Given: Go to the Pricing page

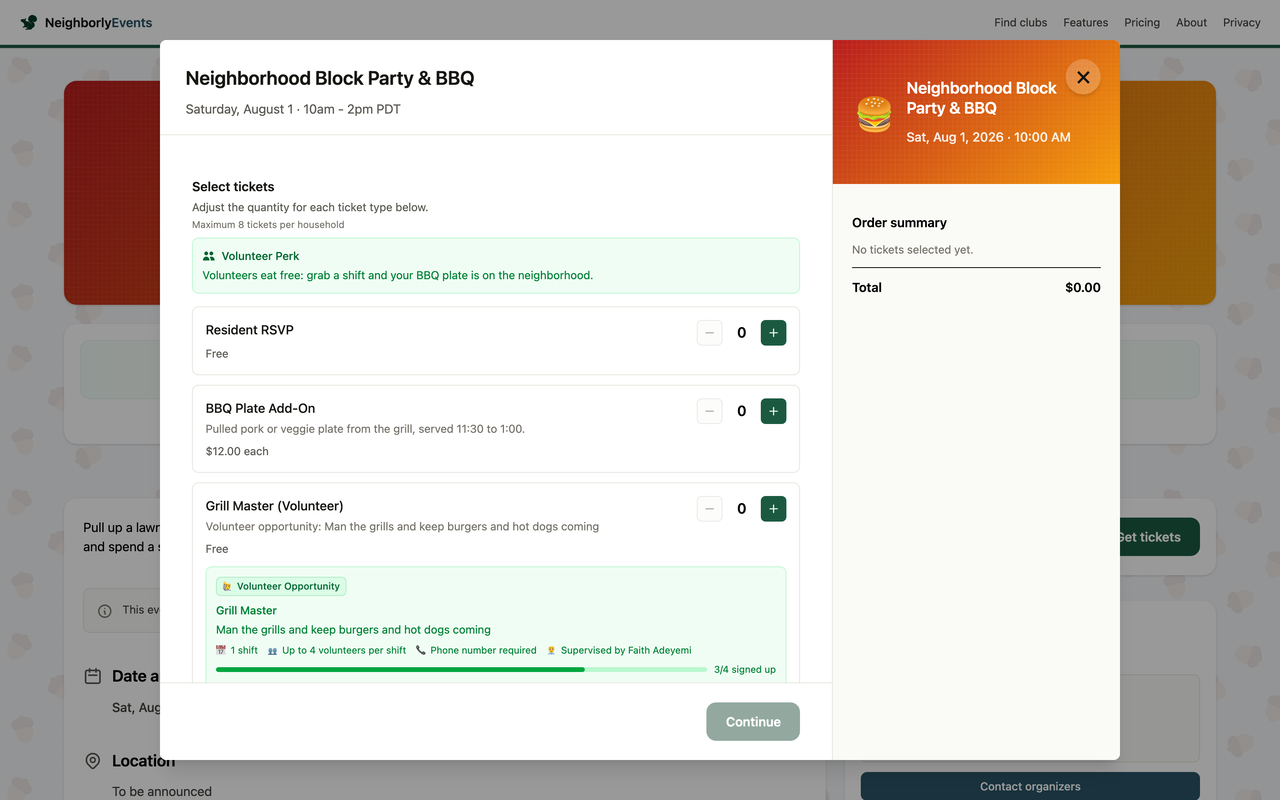Looking at the screenshot, I should pyautogui.click(x=1142, y=22).
